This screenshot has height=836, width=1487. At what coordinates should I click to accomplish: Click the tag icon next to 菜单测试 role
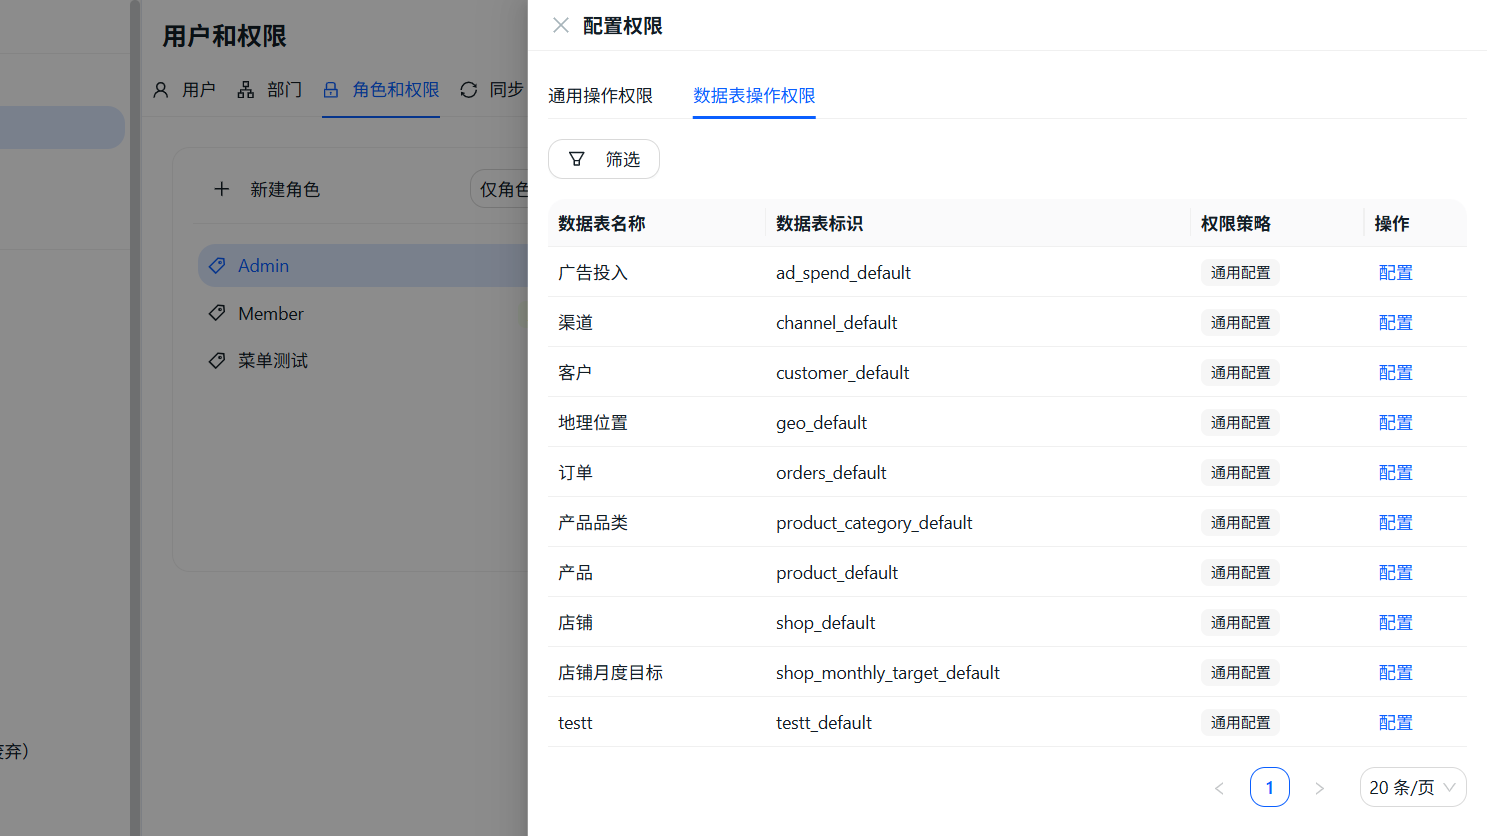point(217,361)
